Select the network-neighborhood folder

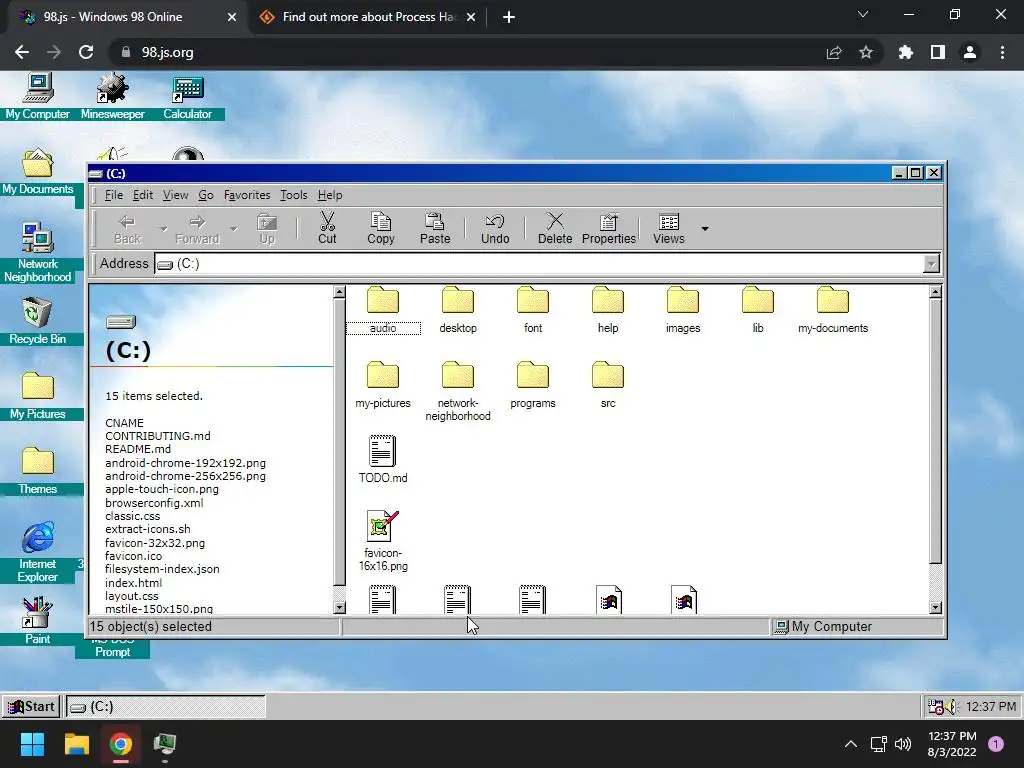tap(458, 391)
